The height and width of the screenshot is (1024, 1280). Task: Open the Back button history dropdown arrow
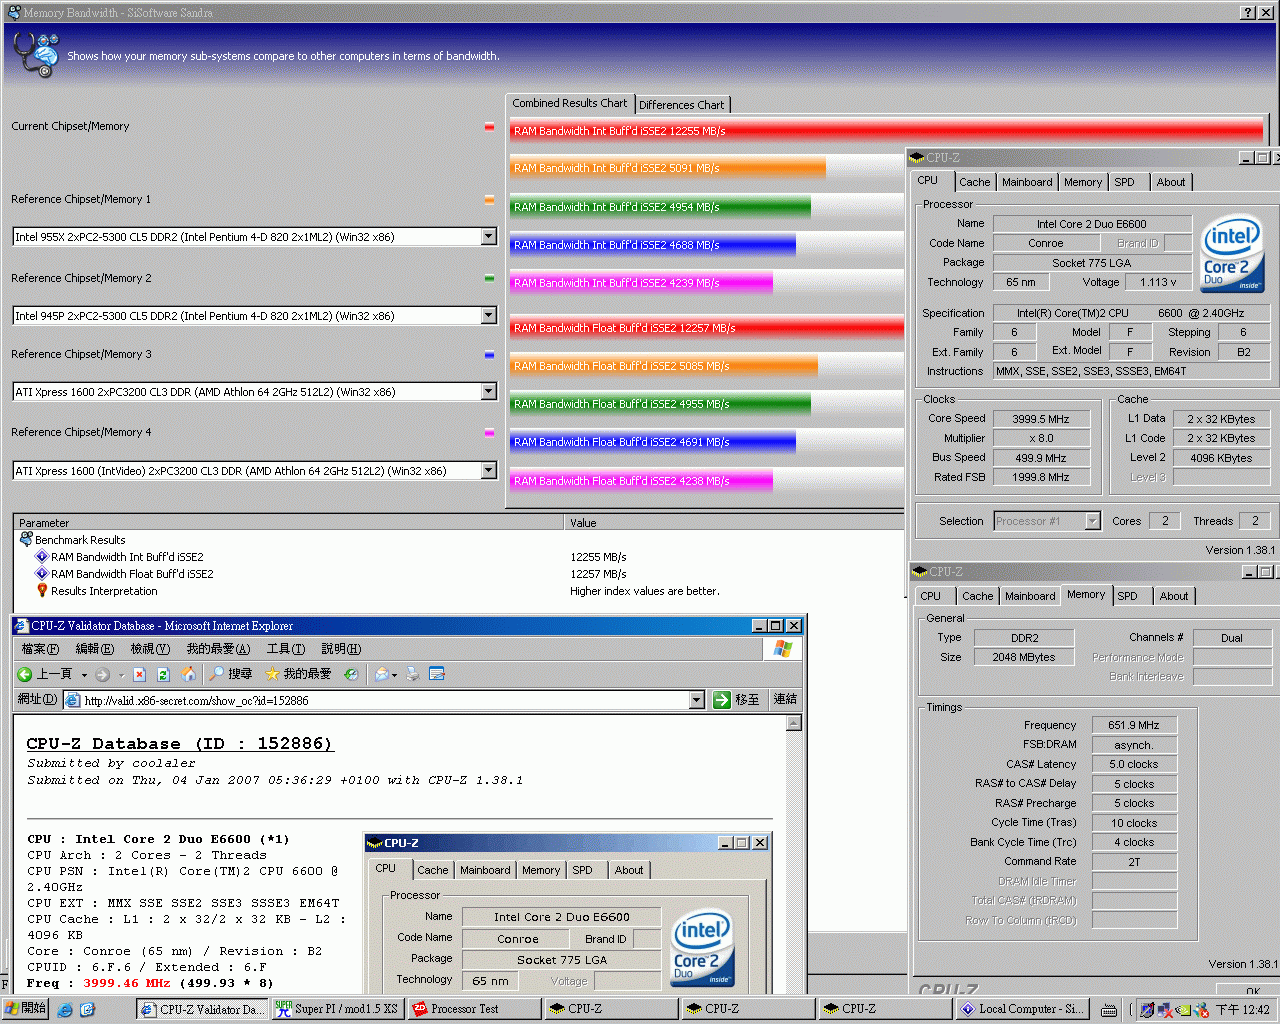coord(84,675)
